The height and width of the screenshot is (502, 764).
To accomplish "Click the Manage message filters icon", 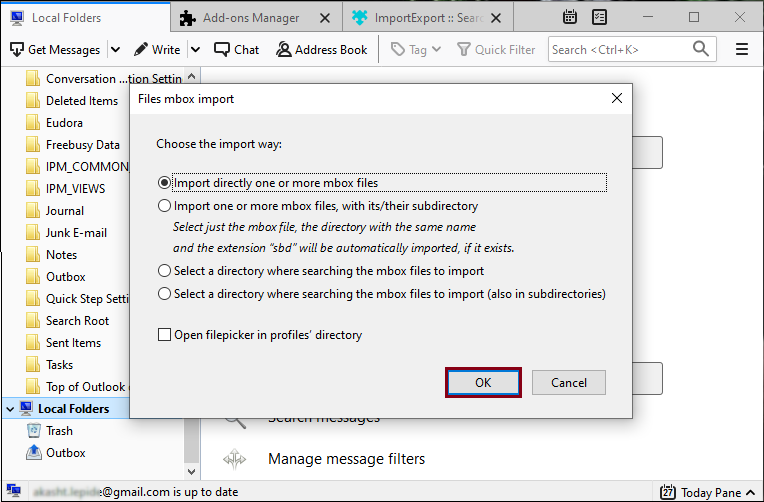I will click(234, 459).
